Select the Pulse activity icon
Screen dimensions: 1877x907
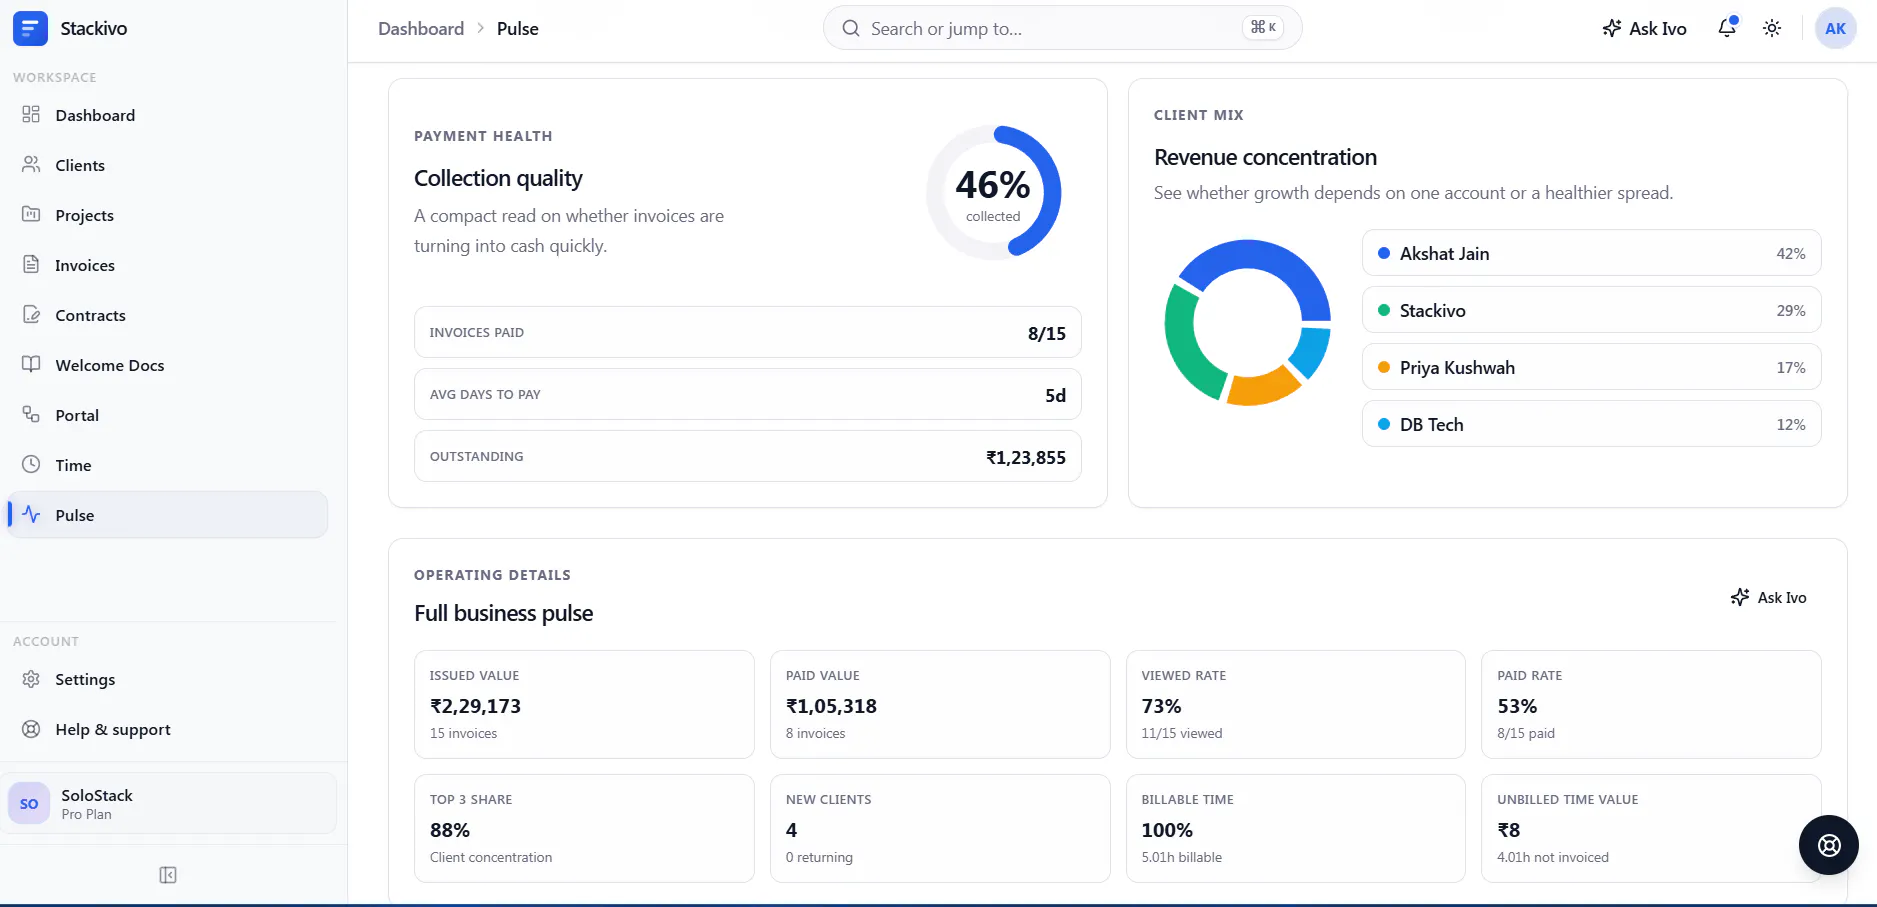click(31, 514)
